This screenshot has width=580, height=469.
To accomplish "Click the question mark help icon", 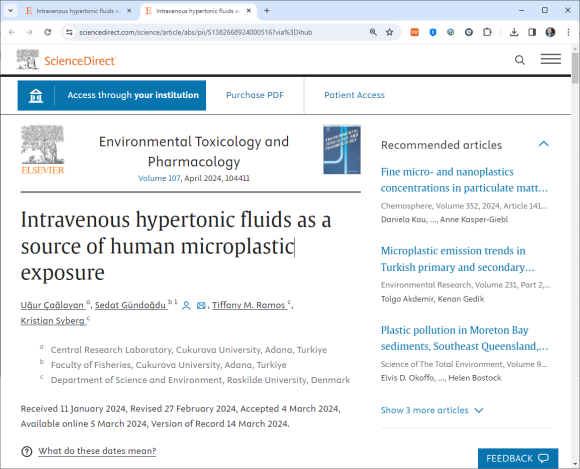I will [x=27, y=451].
